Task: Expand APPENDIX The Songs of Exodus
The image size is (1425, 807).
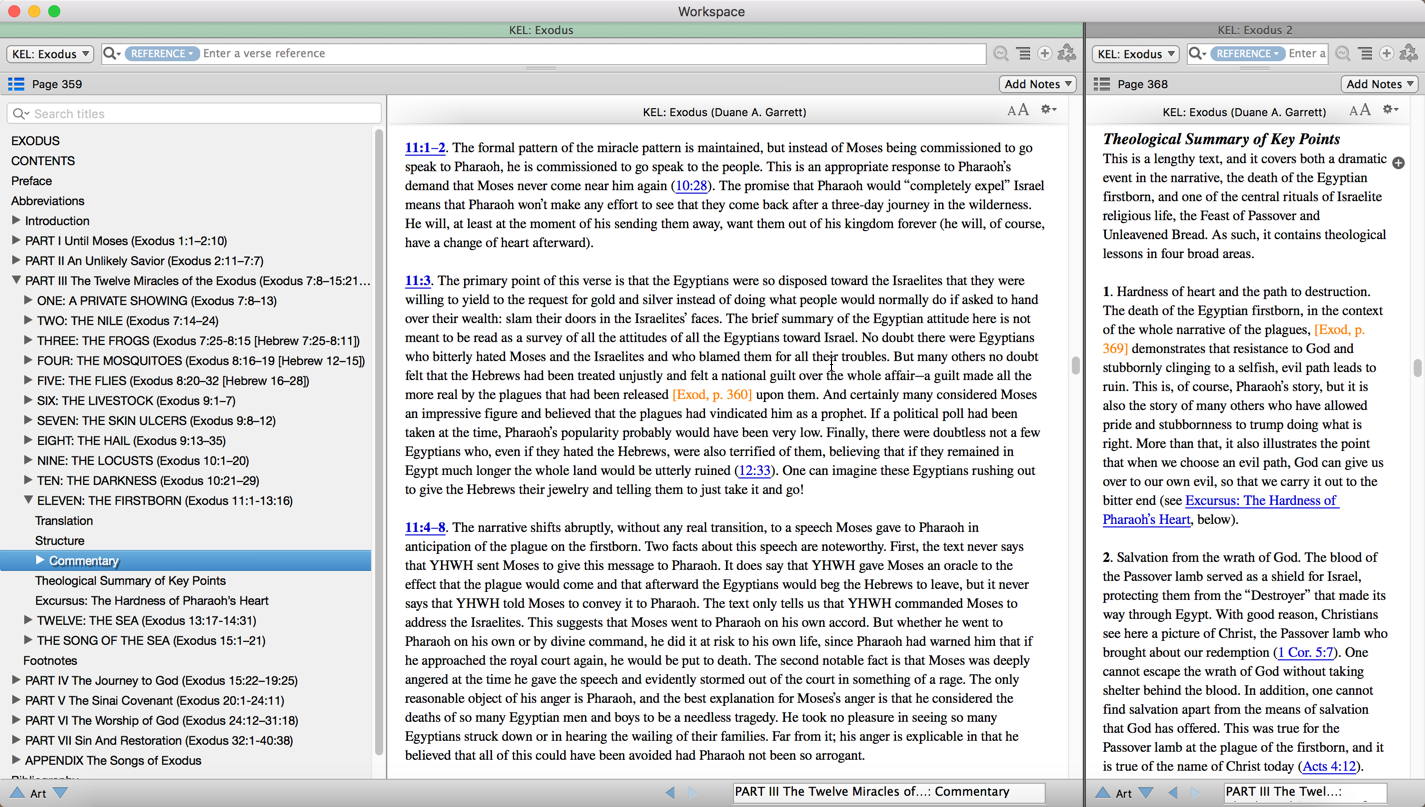Action: pos(16,760)
